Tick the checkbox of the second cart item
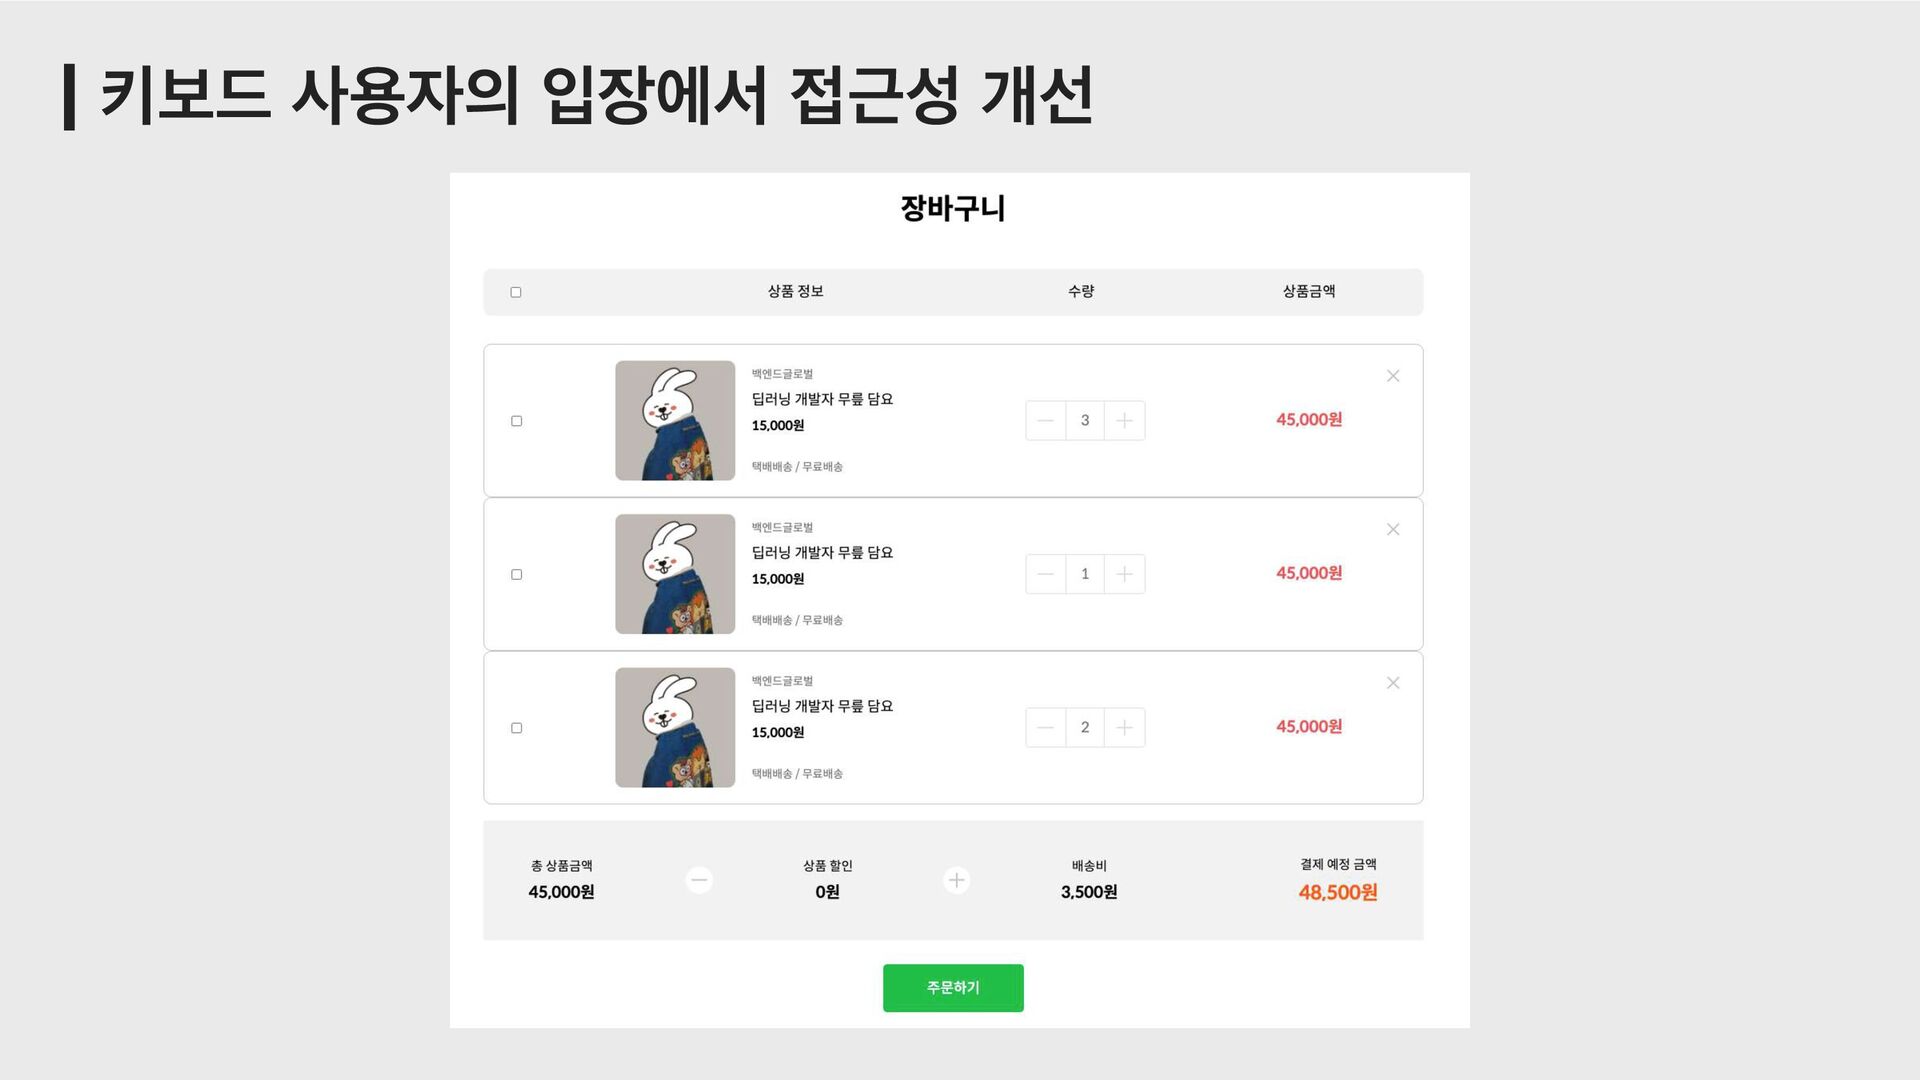This screenshot has height=1080, width=1920. 516,574
